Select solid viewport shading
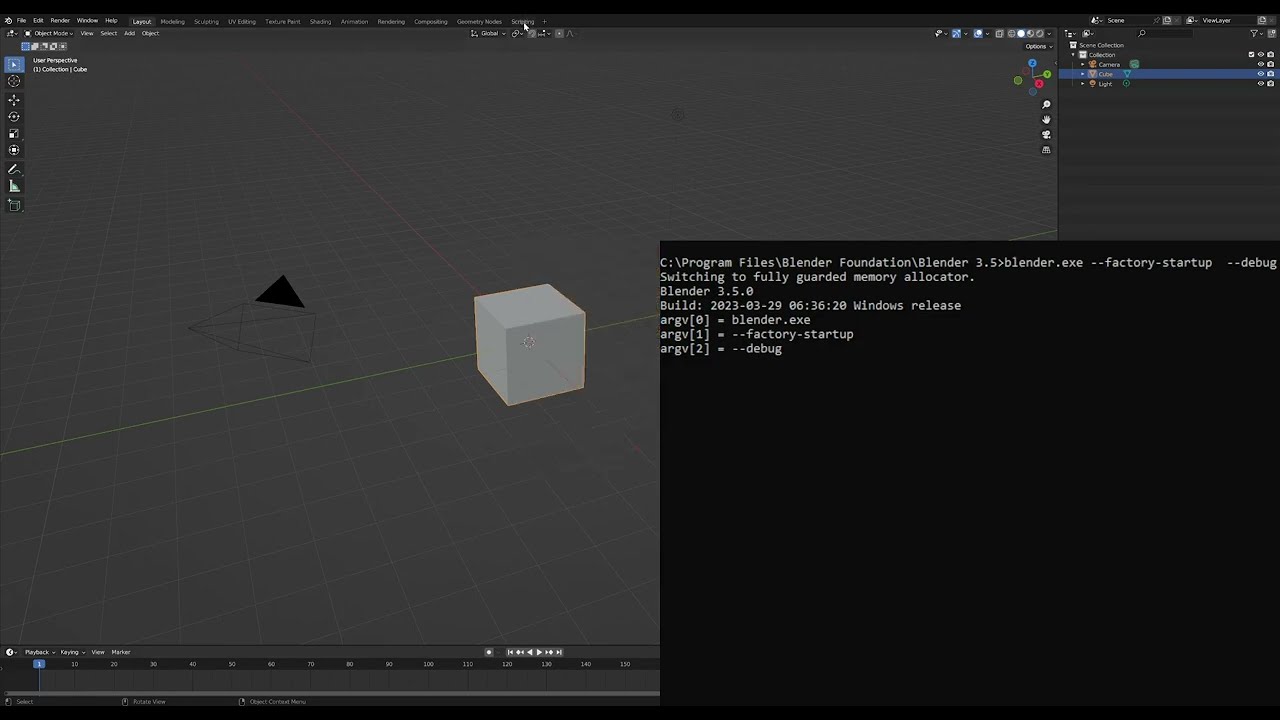The image size is (1280, 720). 1021,33
